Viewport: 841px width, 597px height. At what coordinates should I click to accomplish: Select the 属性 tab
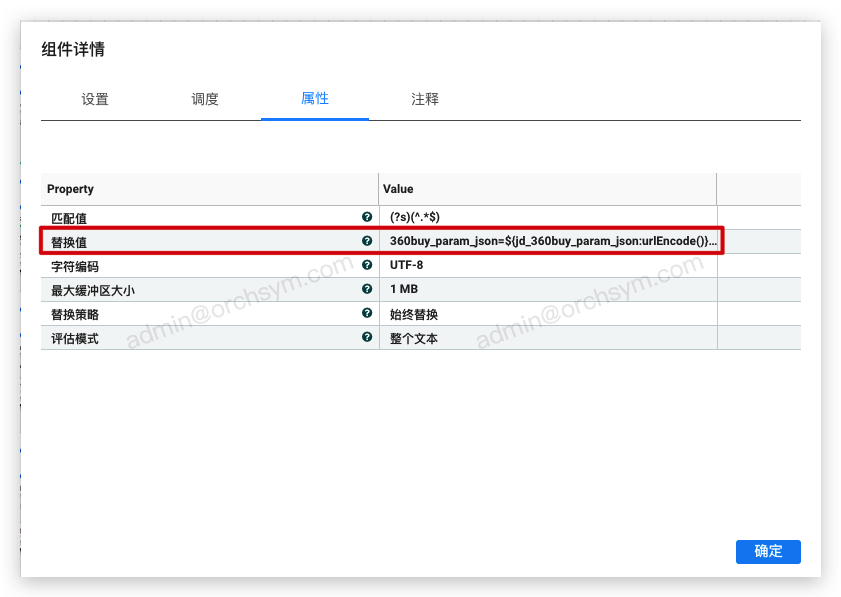coord(315,99)
